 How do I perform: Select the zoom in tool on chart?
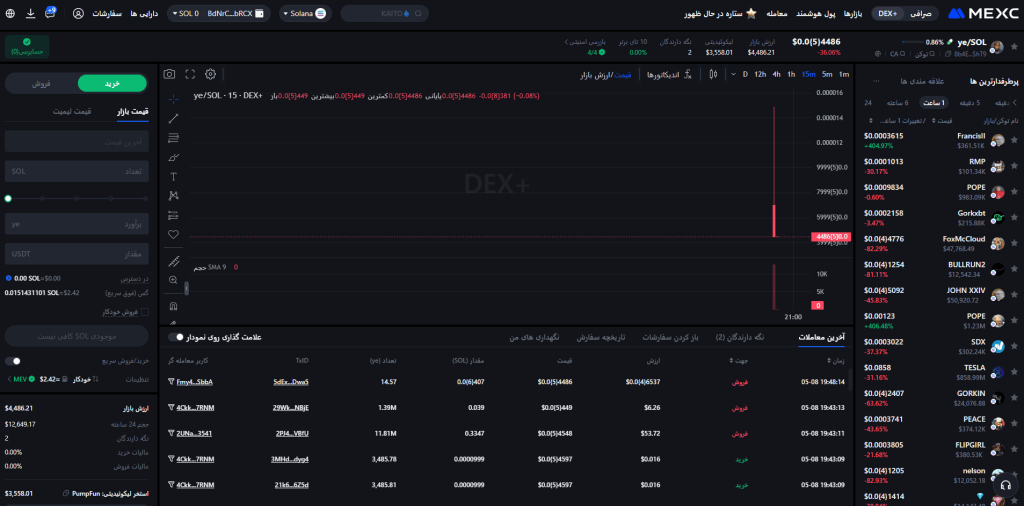[173, 280]
